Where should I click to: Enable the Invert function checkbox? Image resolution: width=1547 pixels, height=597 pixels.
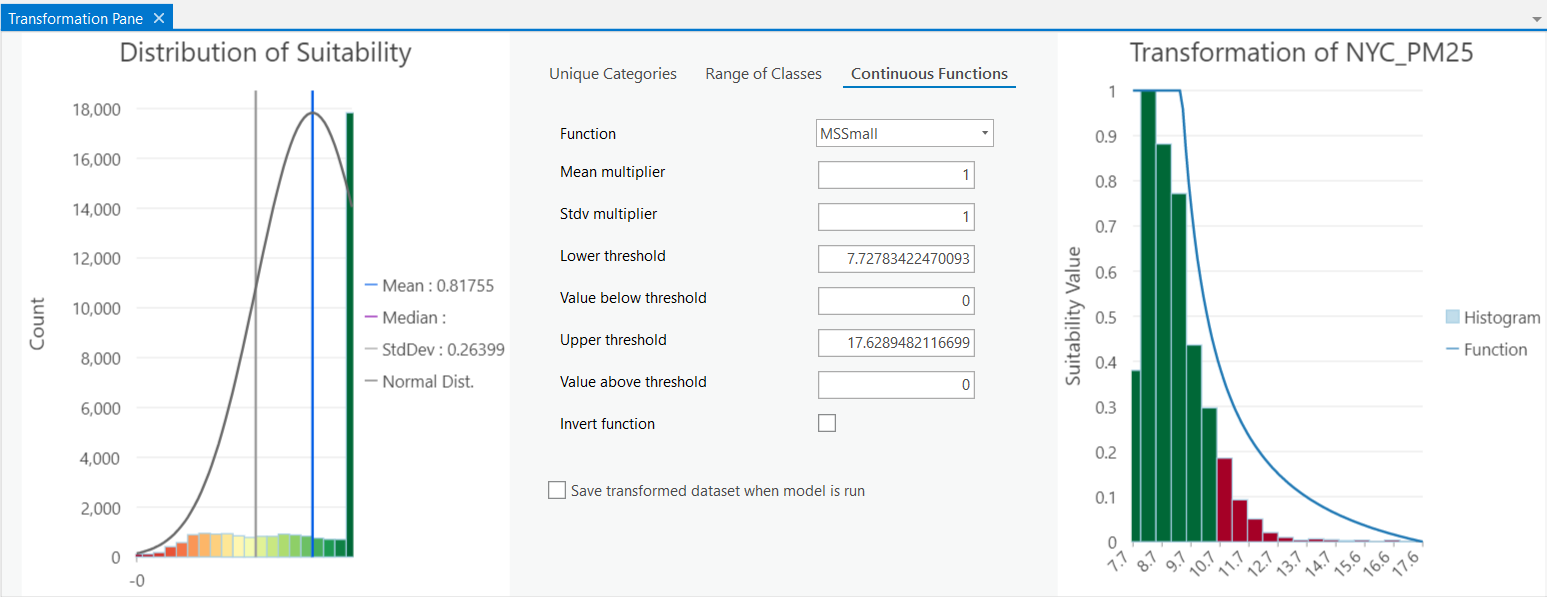[x=827, y=423]
